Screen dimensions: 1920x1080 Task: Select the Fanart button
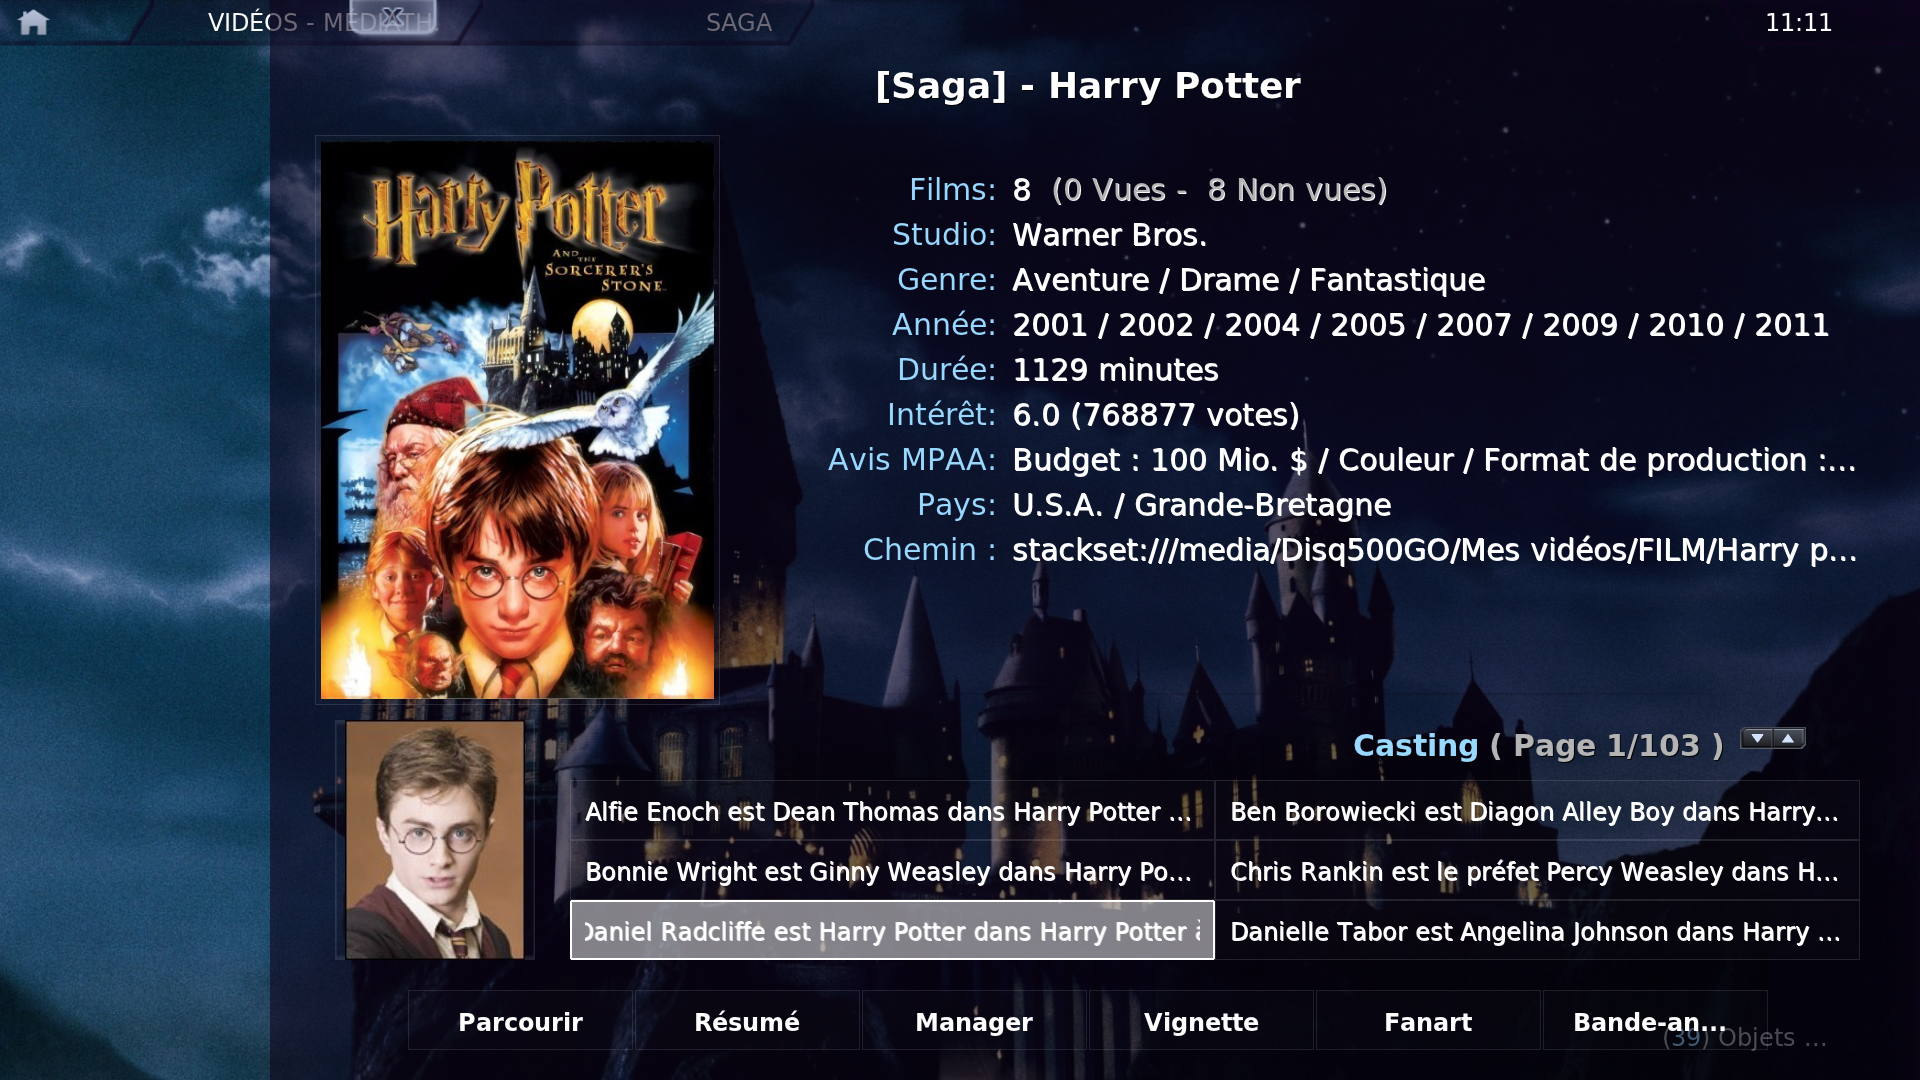coord(1428,1021)
